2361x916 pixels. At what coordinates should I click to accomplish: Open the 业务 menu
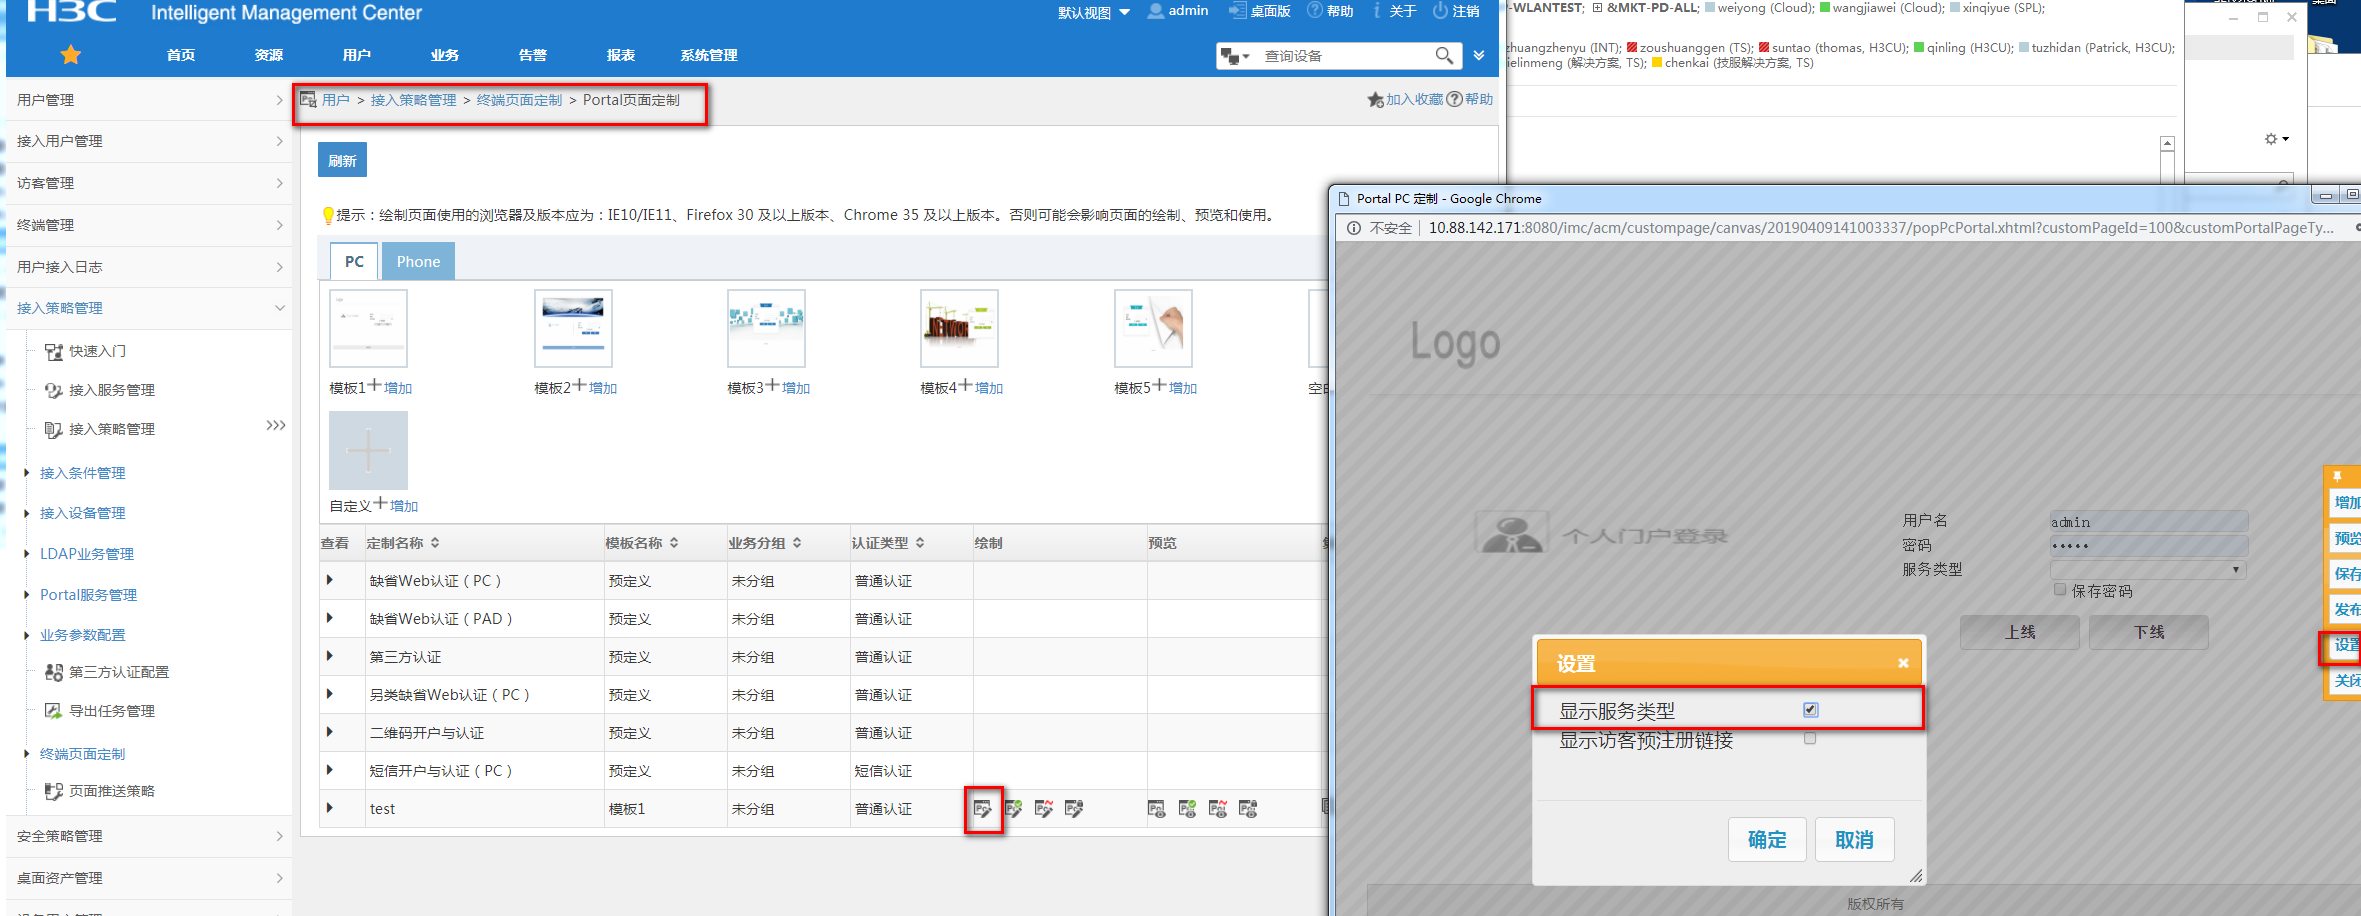pos(445,55)
